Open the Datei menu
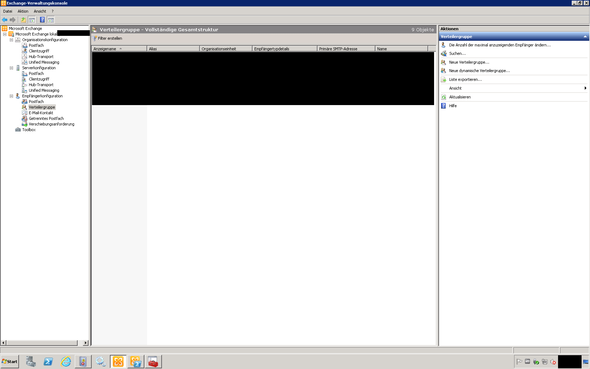This screenshot has width=590, height=369. tap(8, 11)
